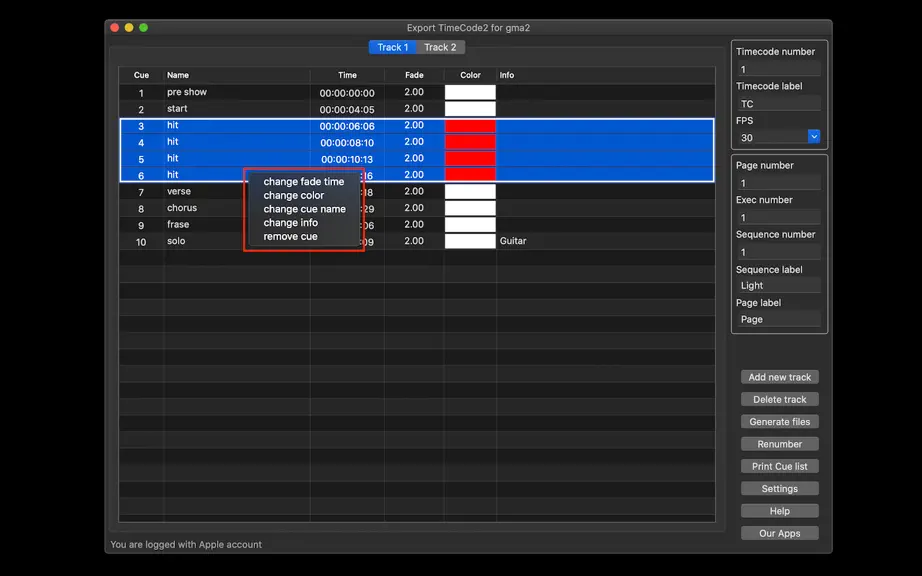Click the Our Apps button
922x576 pixels.
(x=780, y=533)
